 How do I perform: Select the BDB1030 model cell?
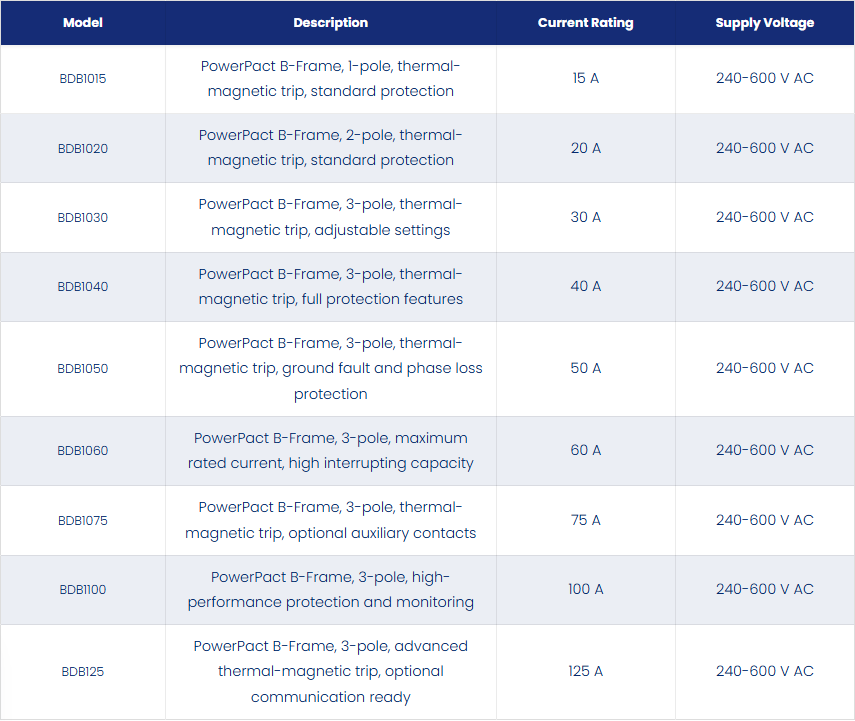coord(83,218)
